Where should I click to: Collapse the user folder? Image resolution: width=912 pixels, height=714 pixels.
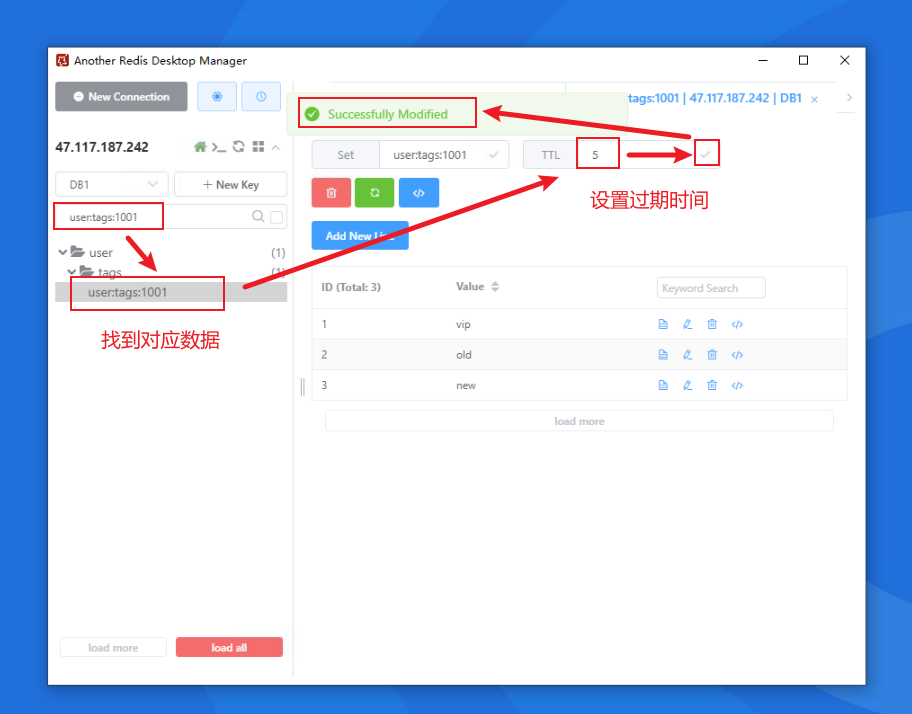point(63,252)
